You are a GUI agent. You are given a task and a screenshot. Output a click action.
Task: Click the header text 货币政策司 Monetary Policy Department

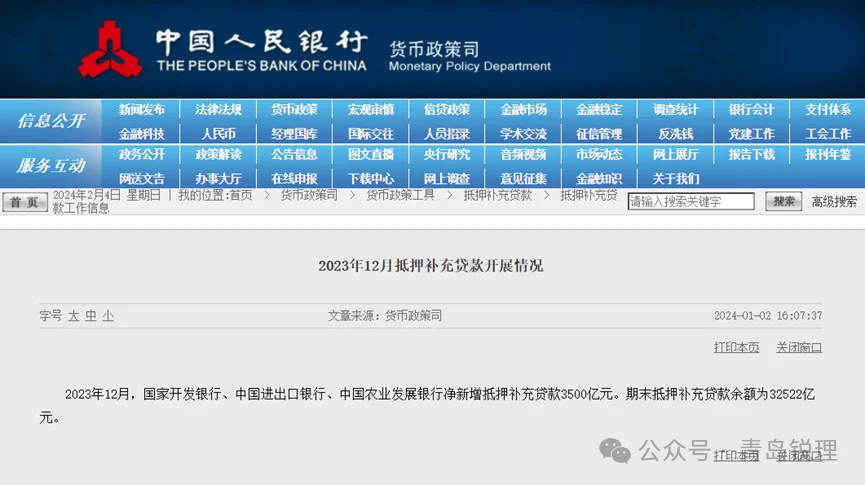pos(469,57)
